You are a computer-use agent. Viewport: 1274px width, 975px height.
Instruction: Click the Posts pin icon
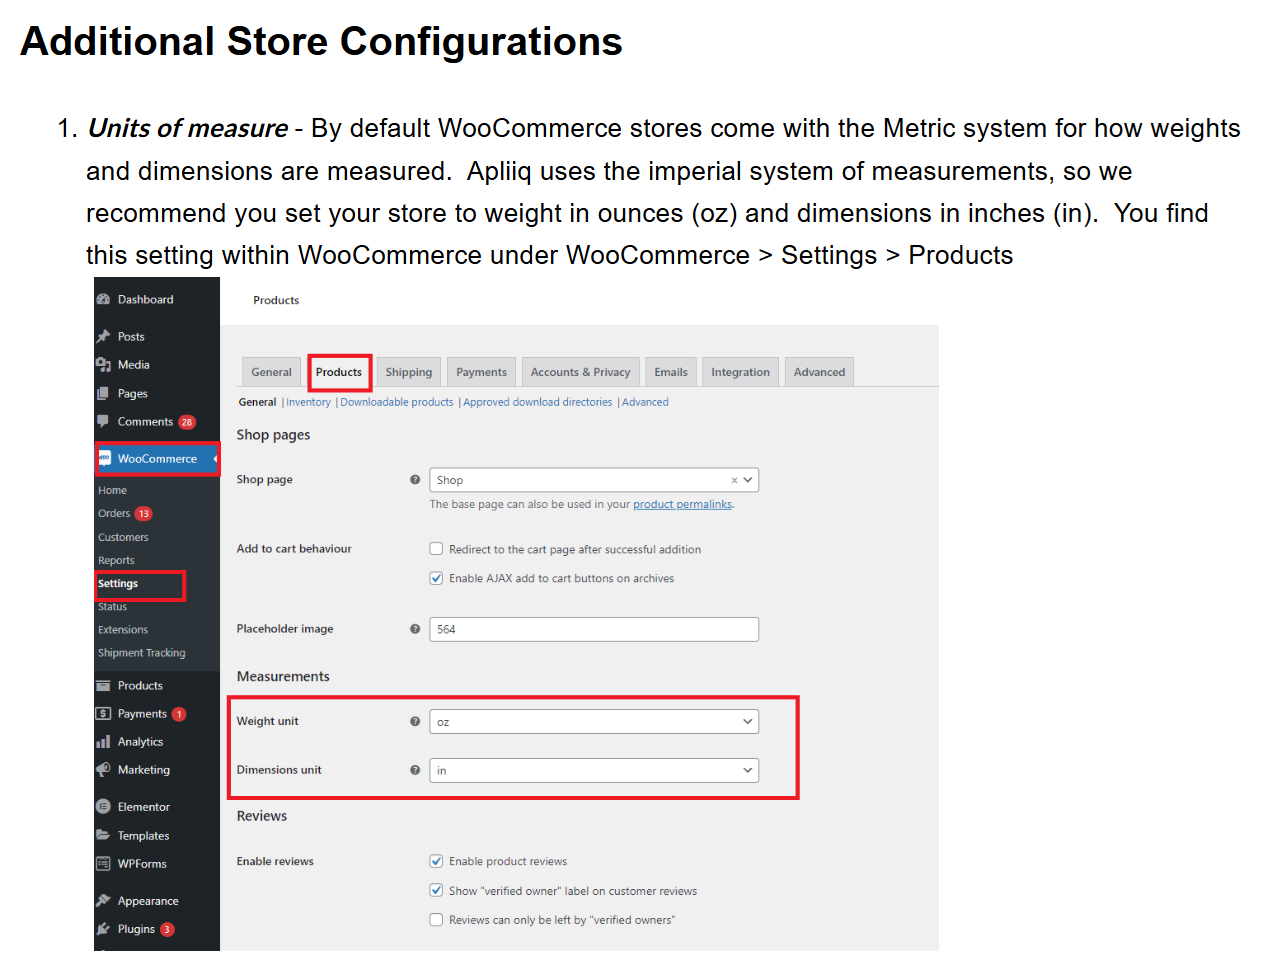pos(103,337)
